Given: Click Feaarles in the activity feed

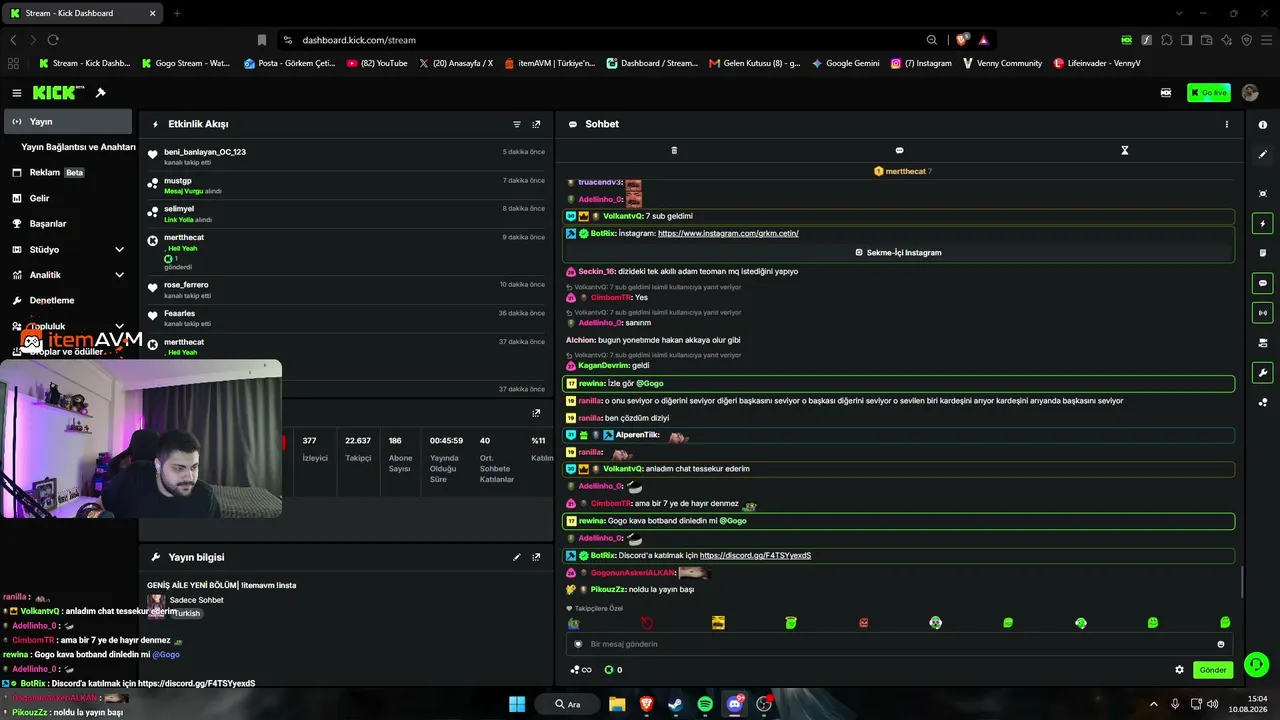Looking at the screenshot, I should [179, 313].
